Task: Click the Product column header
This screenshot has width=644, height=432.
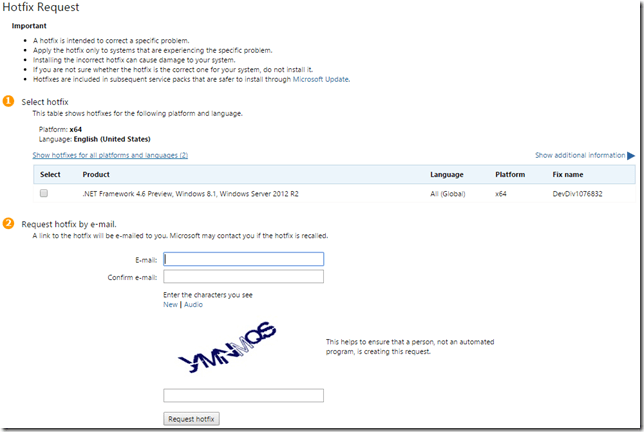Action: (96, 174)
